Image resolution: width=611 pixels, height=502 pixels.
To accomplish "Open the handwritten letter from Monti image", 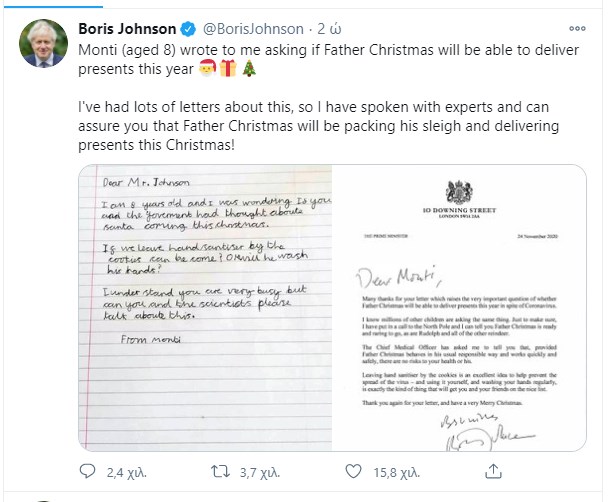I will pyautogui.click(x=207, y=304).
